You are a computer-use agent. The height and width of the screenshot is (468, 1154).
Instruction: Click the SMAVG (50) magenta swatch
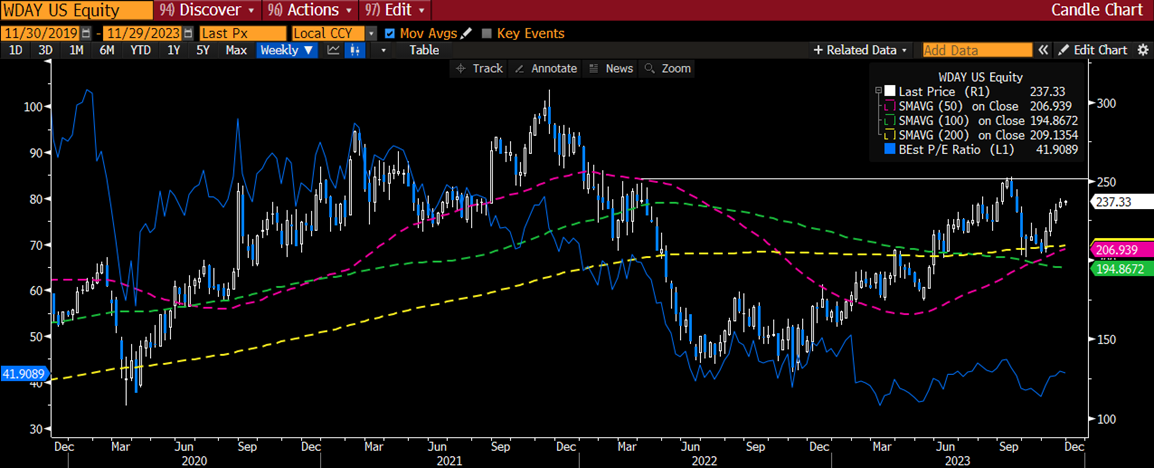[x=889, y=106]
